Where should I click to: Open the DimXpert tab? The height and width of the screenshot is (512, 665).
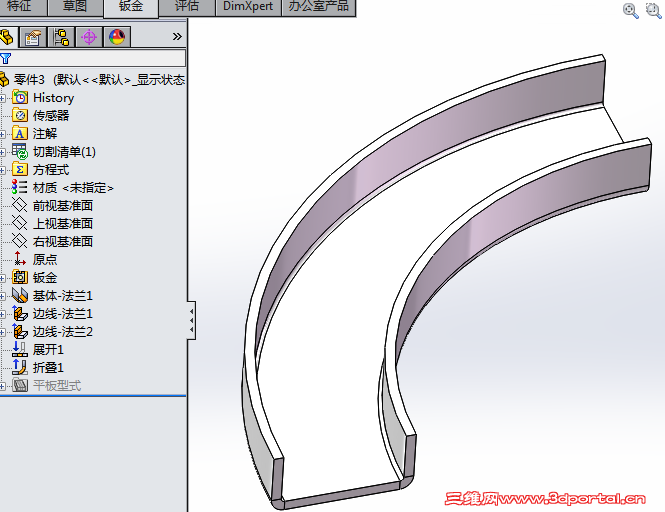pyautogui.click(x=248, y=7)
